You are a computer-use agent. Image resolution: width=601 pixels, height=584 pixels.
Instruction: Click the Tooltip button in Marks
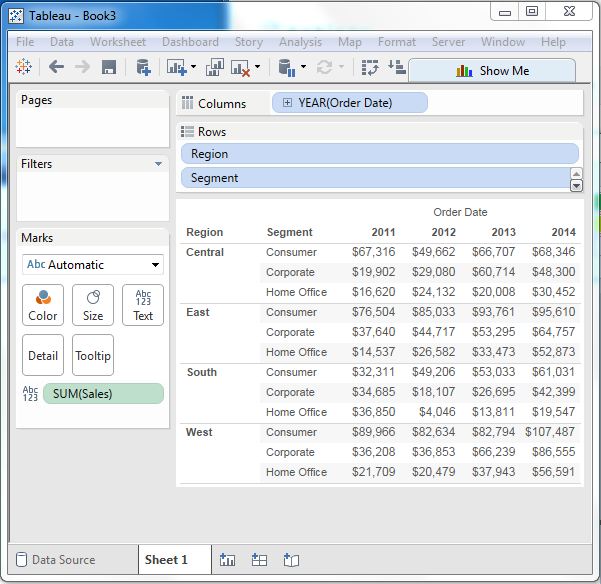point(93,356)
